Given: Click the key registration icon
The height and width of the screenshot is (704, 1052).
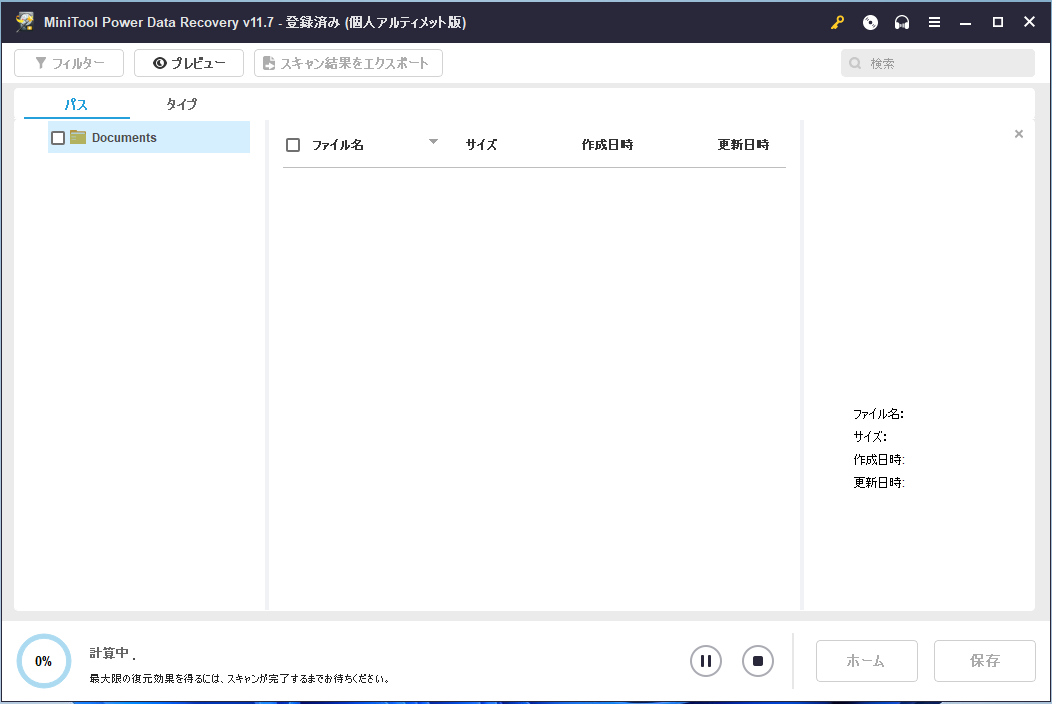Looking at the screenshot, I should pyautogui.click(x=837, y=22).
